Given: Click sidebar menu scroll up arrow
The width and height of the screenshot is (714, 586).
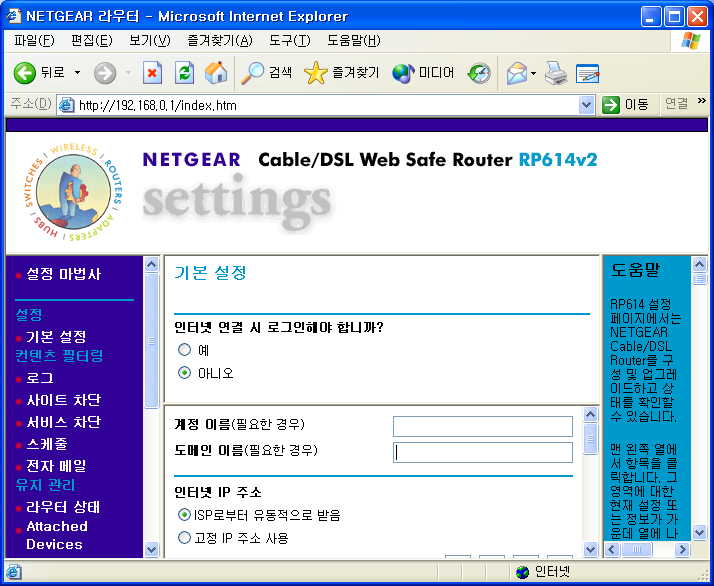Looking at the screenshot, I should point(152,265).
